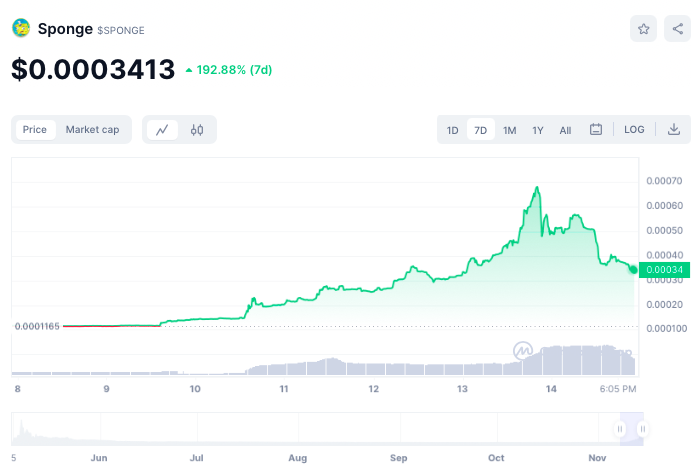Download chart data icon

pyautogui.click(x=674, y=130)
